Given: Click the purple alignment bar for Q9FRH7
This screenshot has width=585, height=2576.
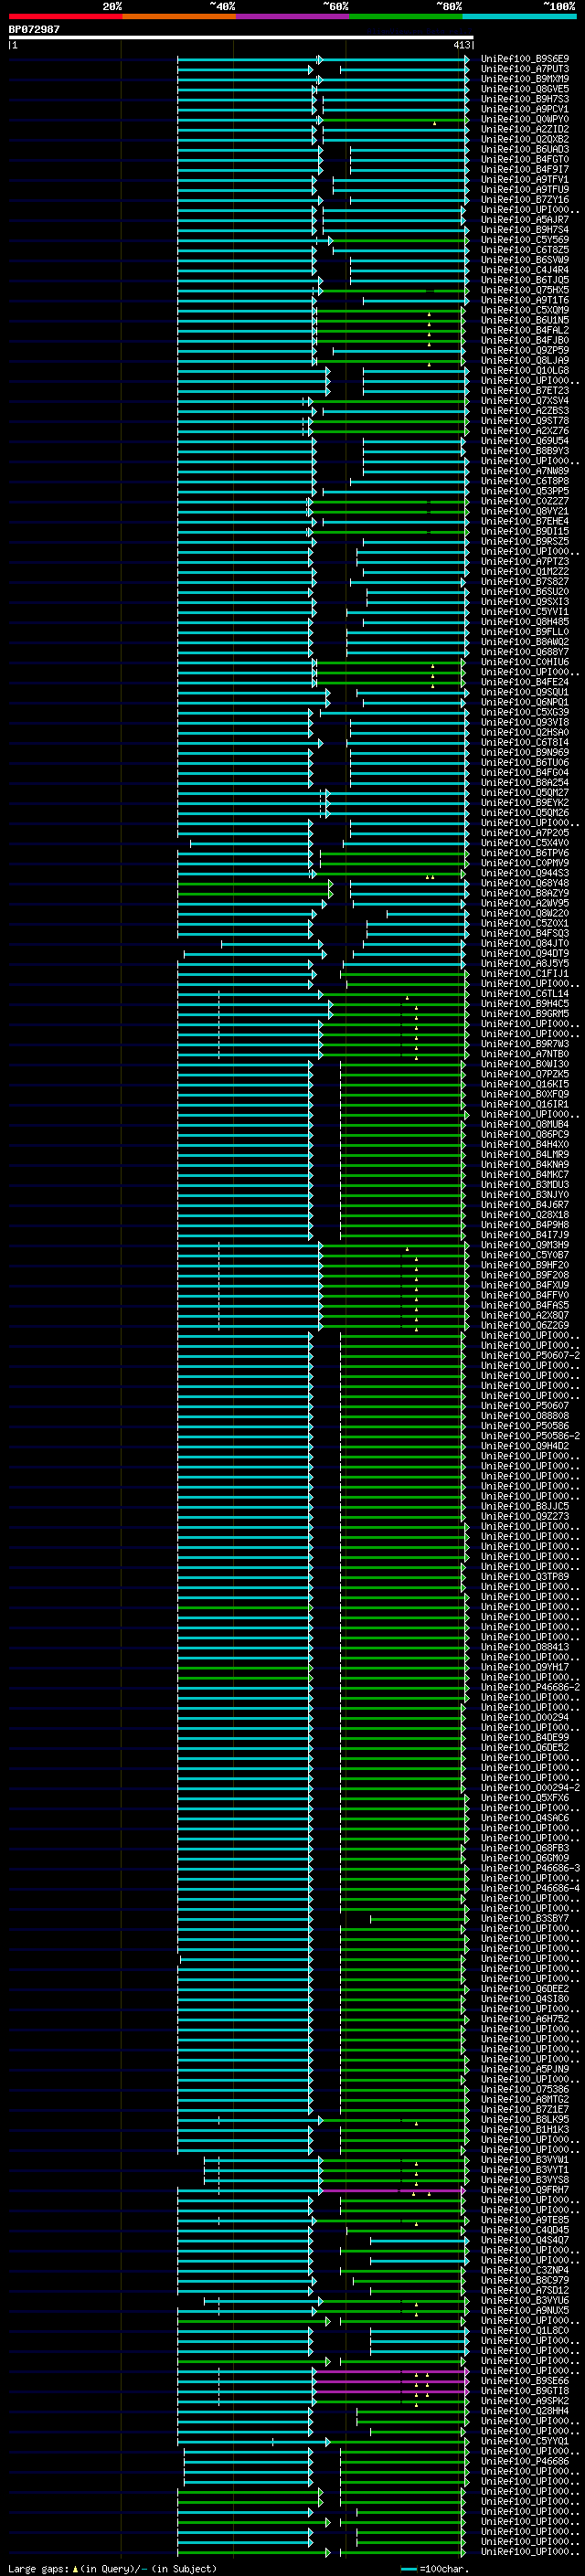Looking at the screenshot, I should pos(393,2190).
